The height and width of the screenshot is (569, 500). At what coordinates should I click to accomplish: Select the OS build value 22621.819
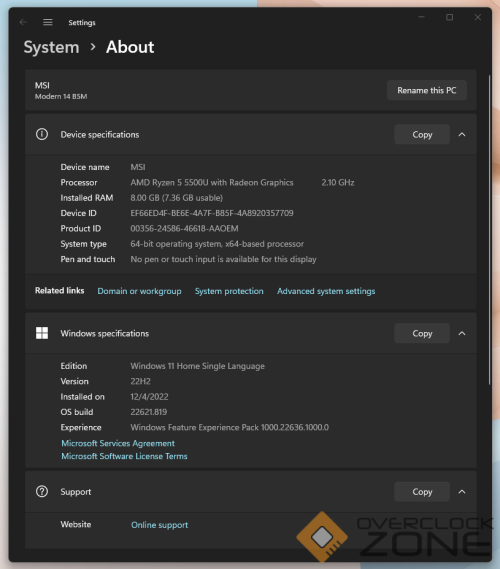(149, 412)
